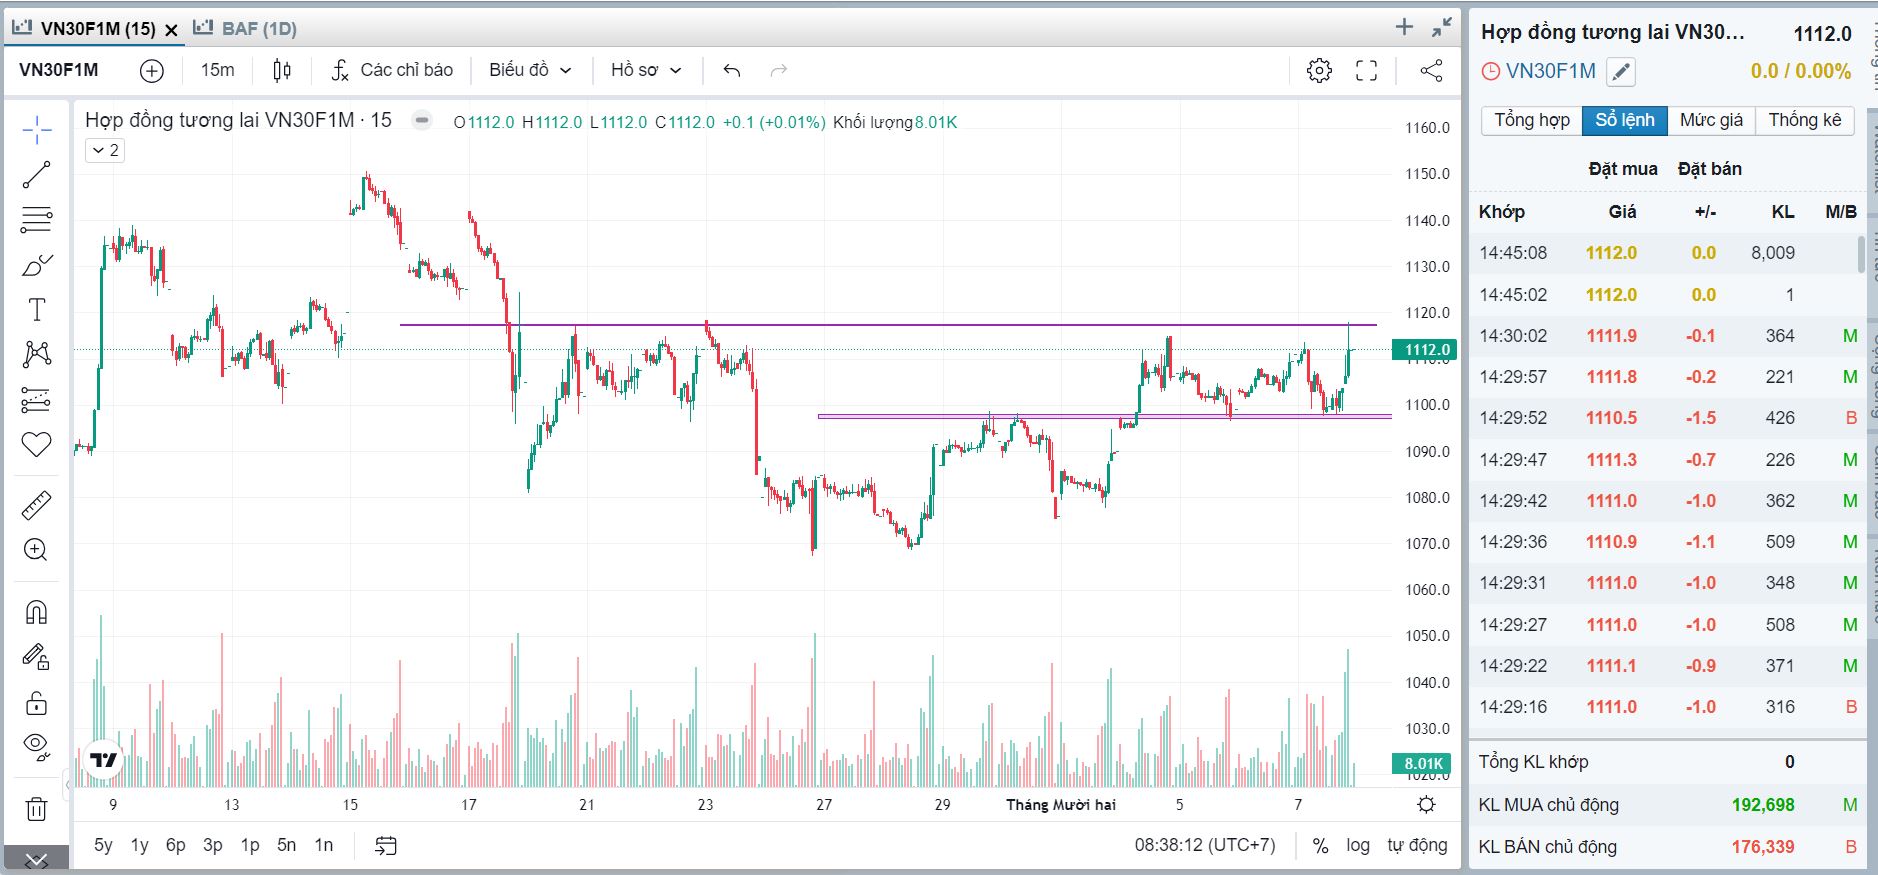The image size is (1878, 875).
Task: Toggle stay in drawing mode
Action: 37,657
